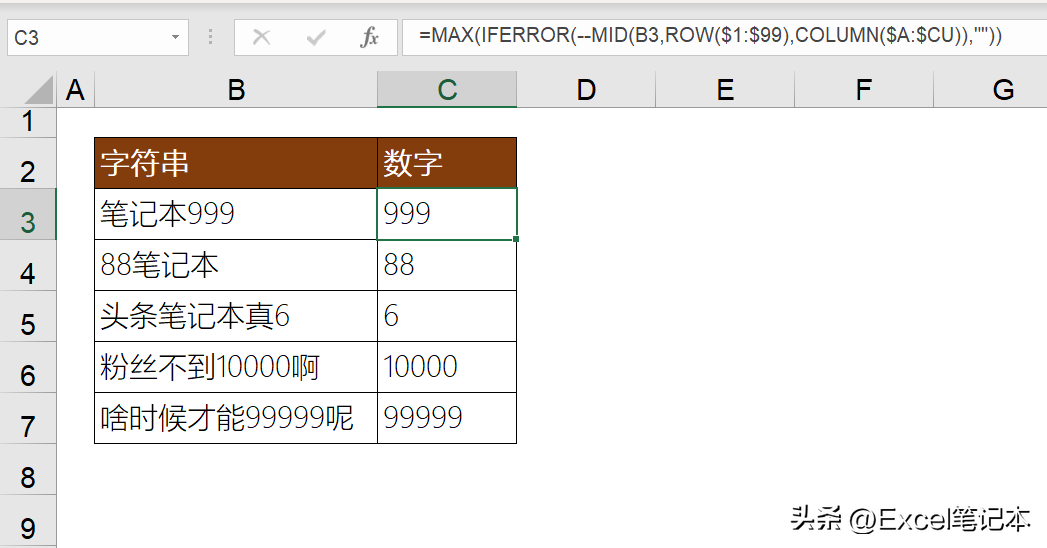Select column E header

[x=725, y=90]
